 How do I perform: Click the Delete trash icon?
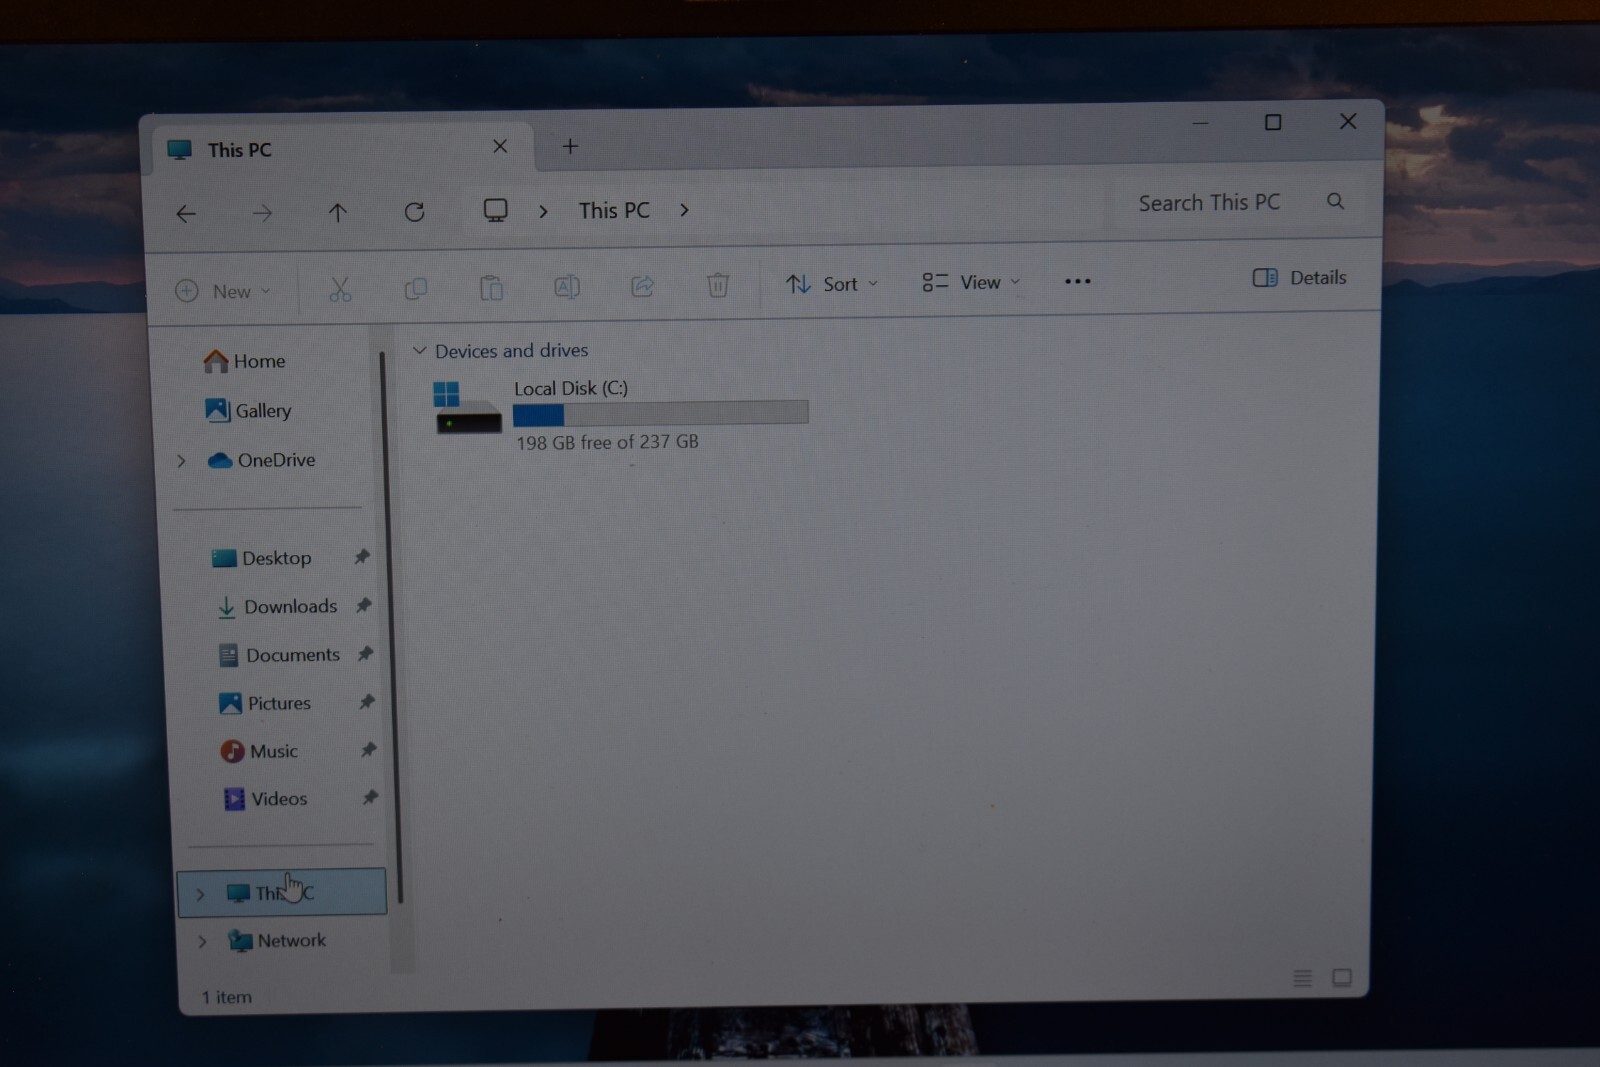(718, 285)
